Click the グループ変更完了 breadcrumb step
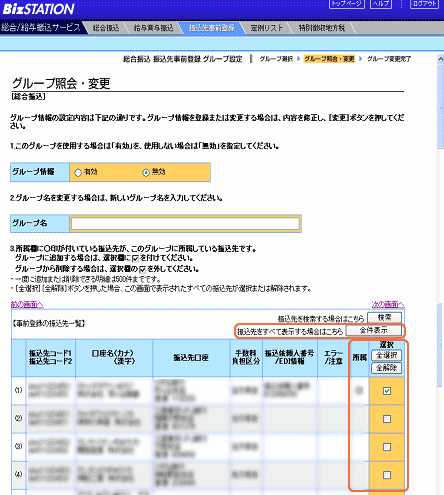The height and width of the screenshot is (495, 444). (x=389, y=59)
